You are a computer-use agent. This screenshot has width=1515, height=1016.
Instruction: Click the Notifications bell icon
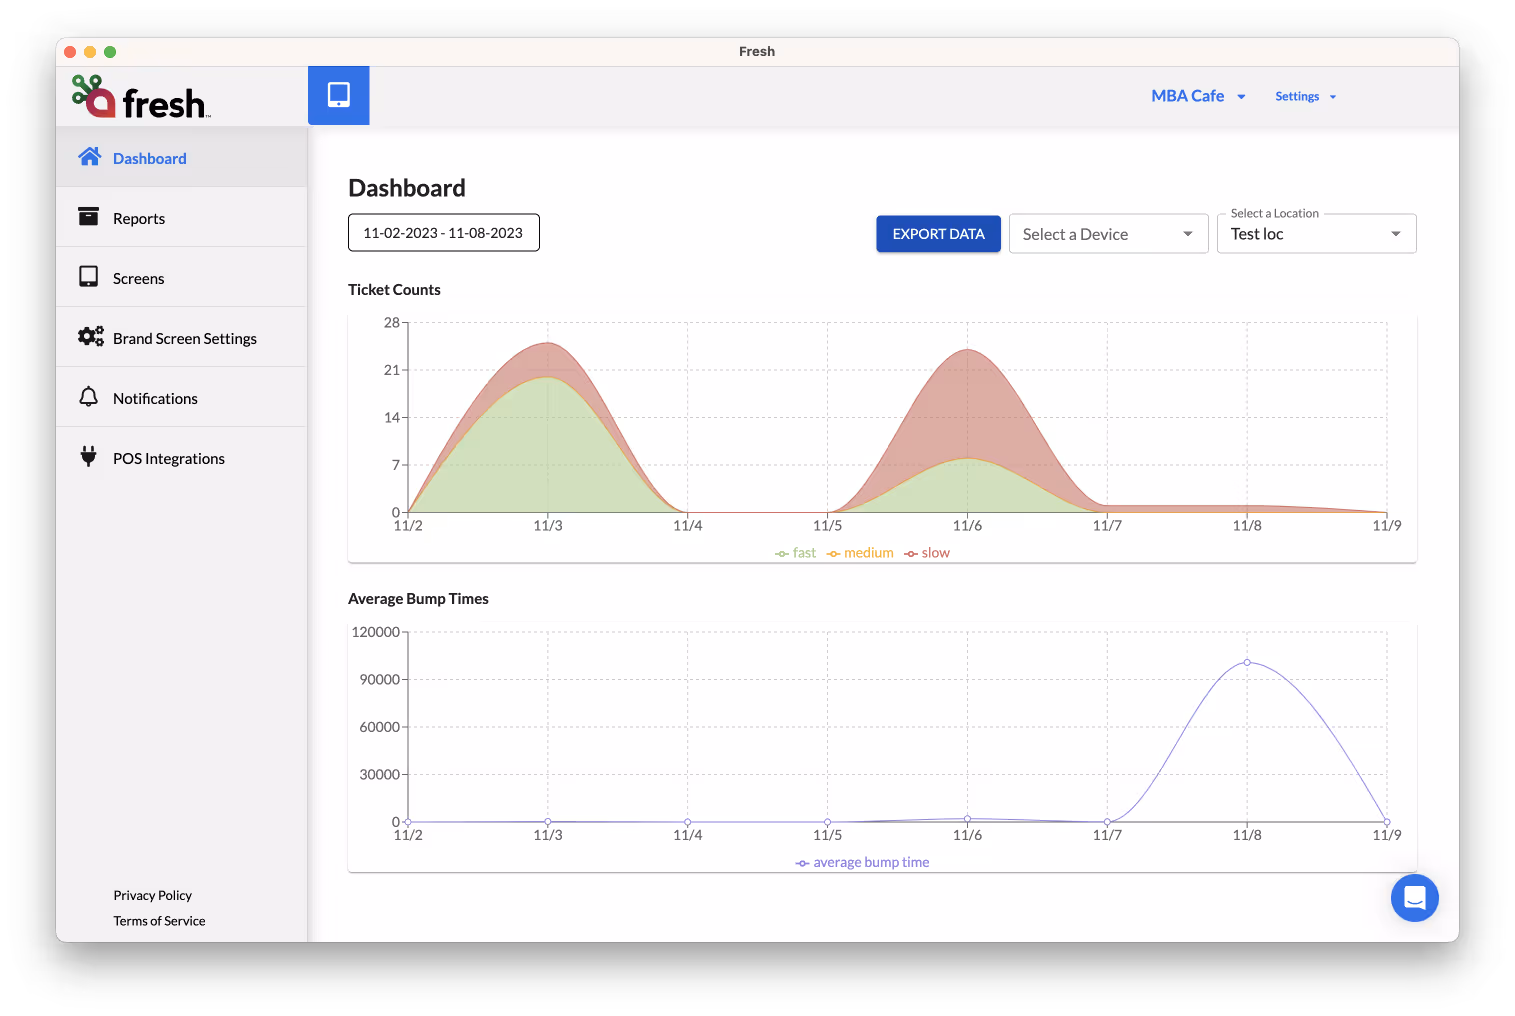(89, 397)
